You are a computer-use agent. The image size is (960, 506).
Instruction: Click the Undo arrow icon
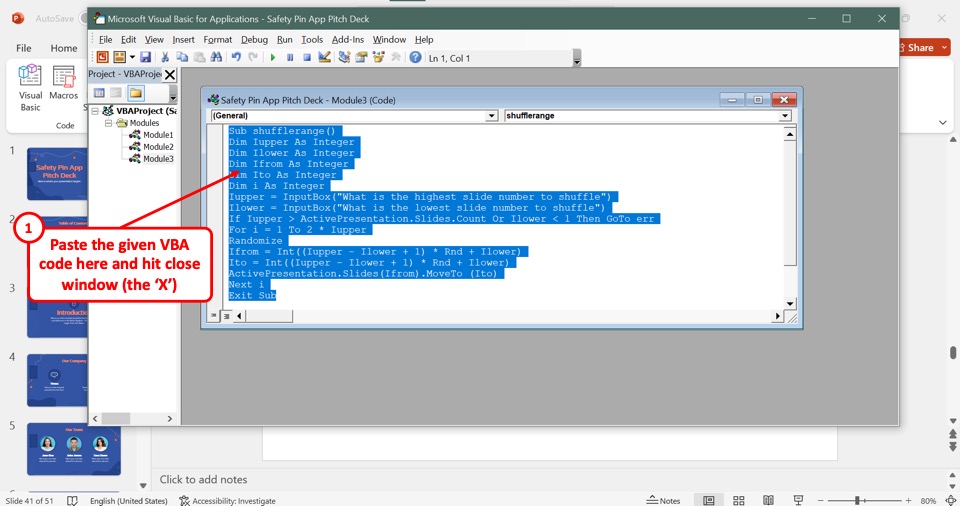pyautogui.click(x=236, y=58)
